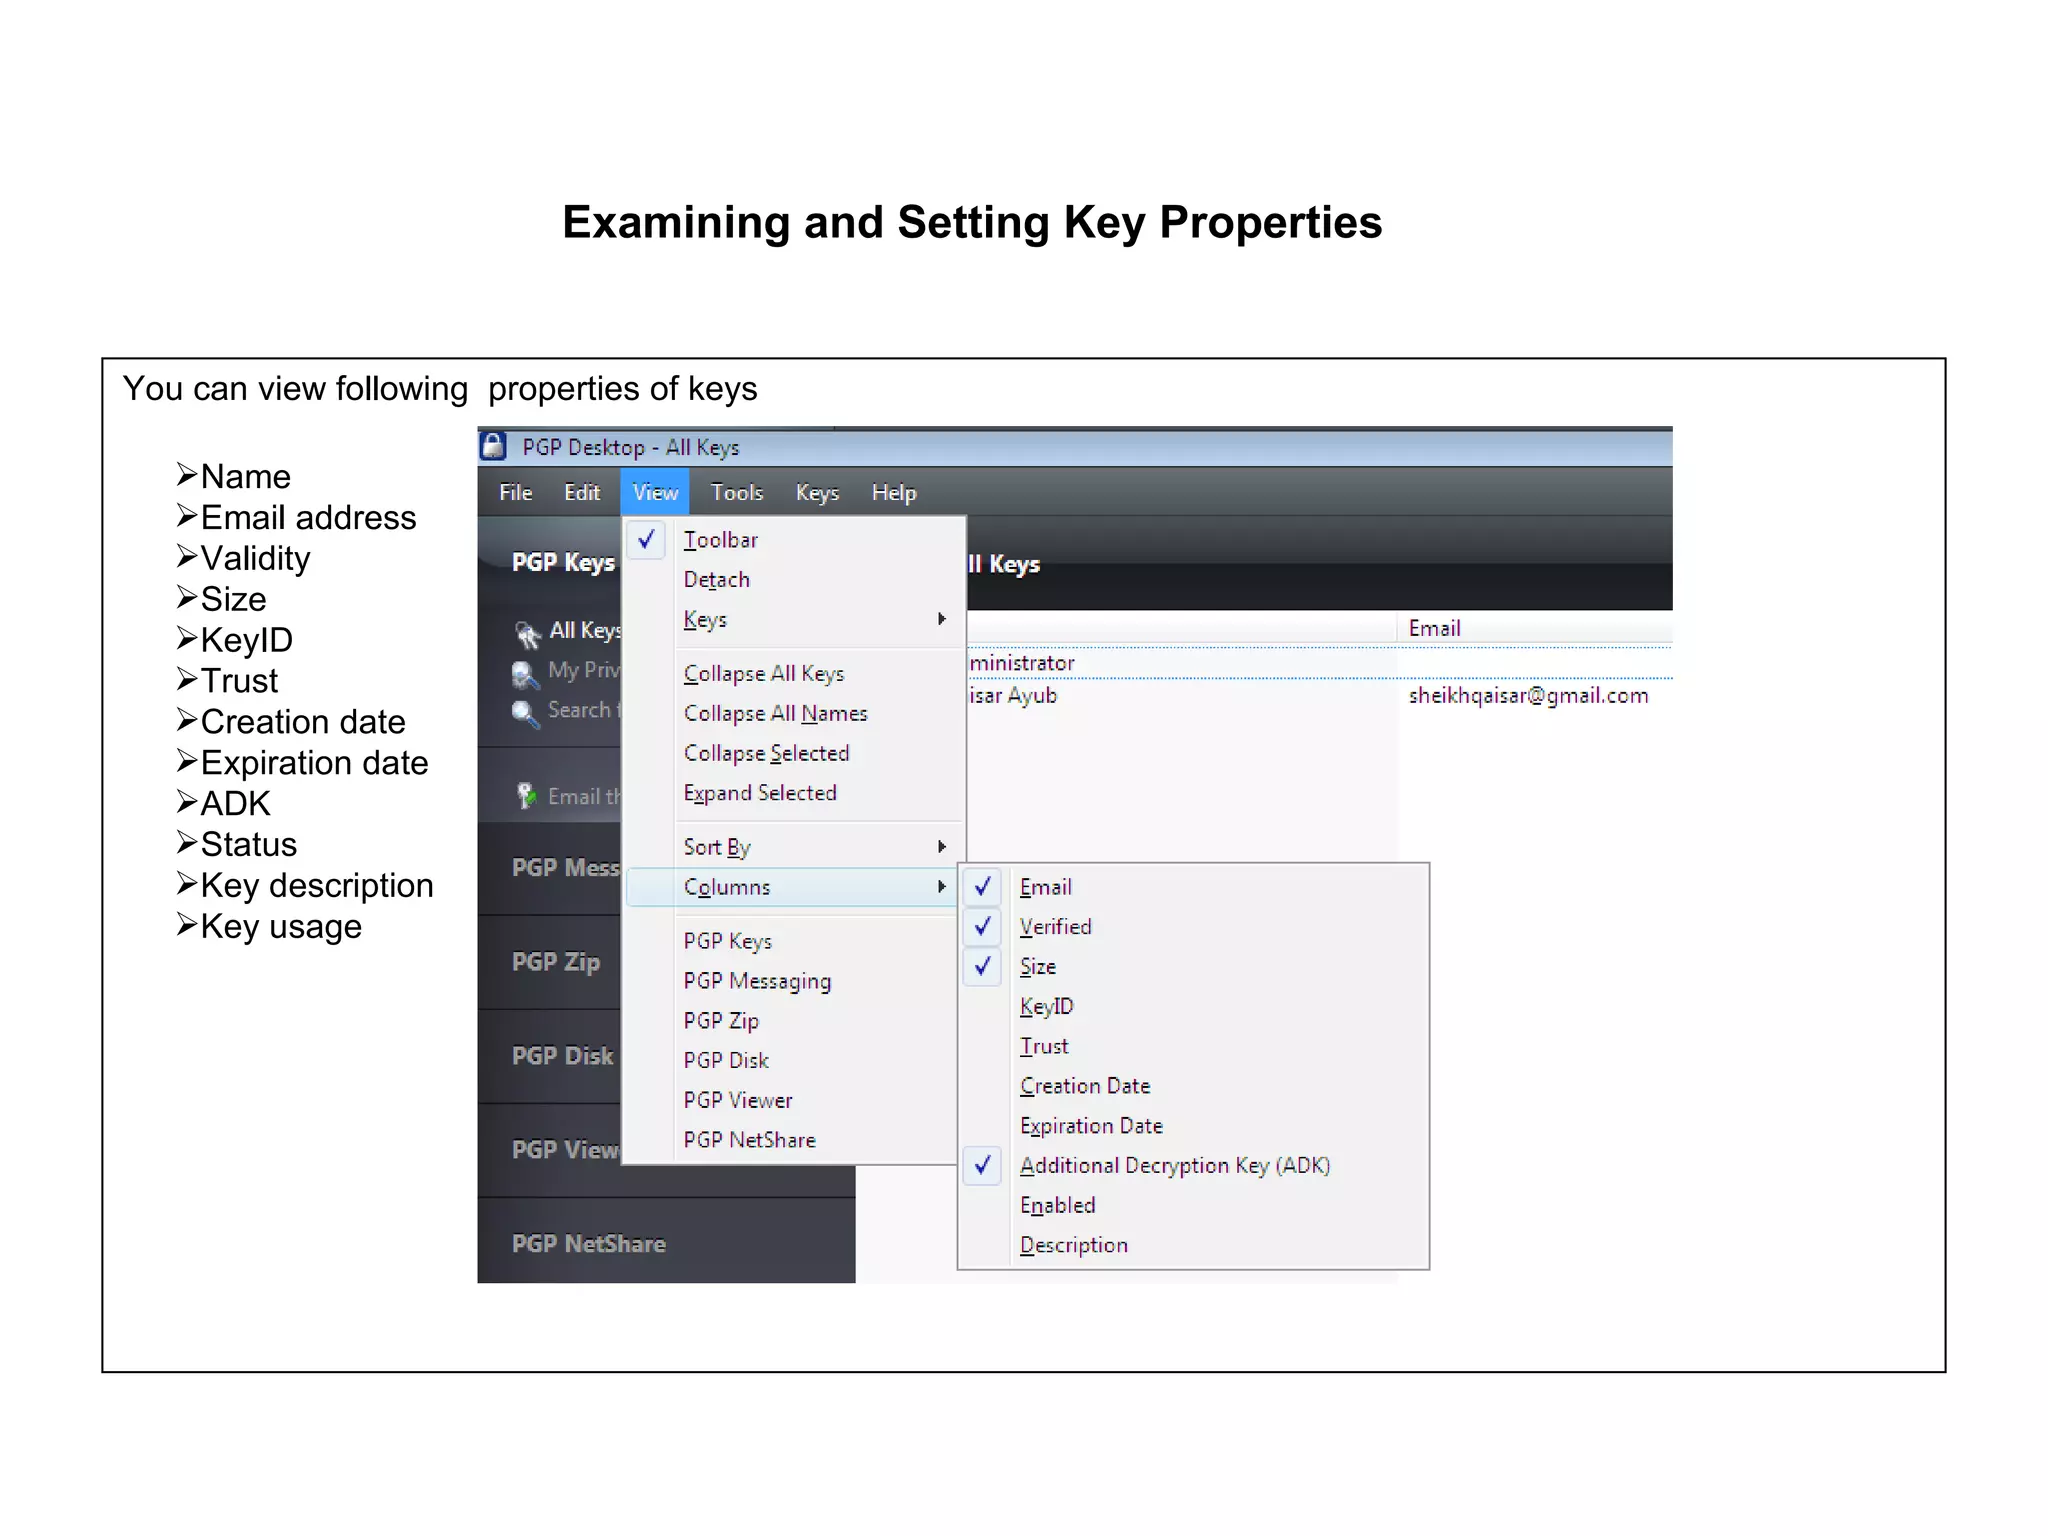Click the My Private Keys icon
Screen dimensions: 2048x1536
pyautogui.click(x=525, y=674)
